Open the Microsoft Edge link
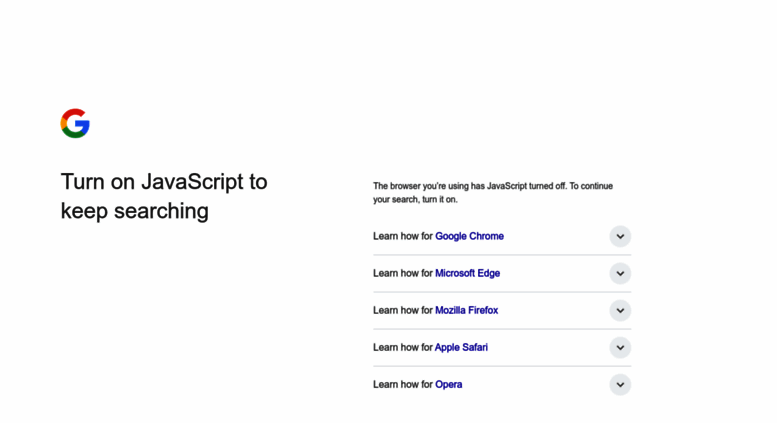The height and width of the screenshot is (423, 777). click(467, 273)
